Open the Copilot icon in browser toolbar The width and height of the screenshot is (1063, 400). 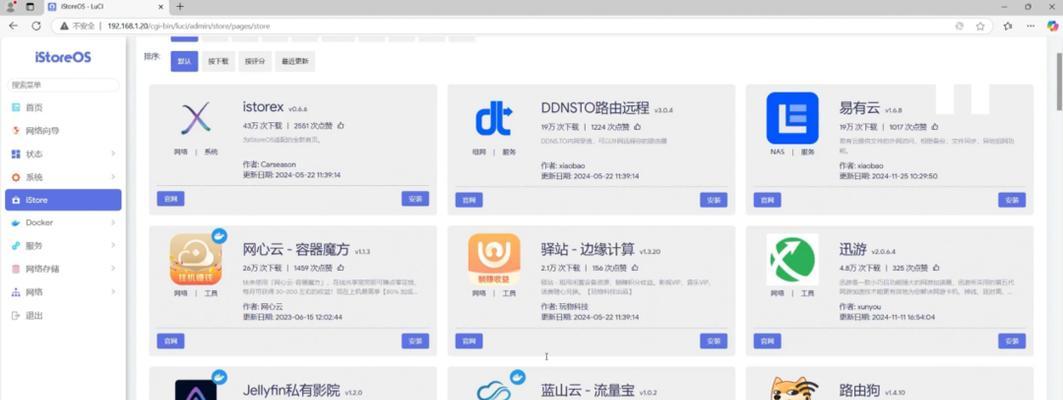click(1052, 26)
